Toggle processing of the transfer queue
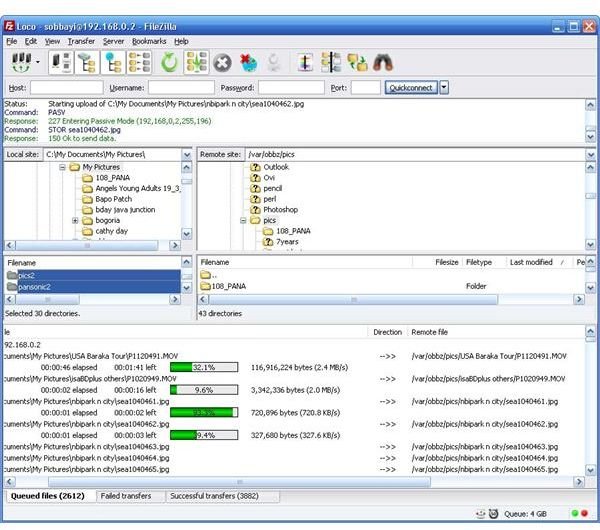The width and height of the screenshot is (600, 530). [196, 62]
